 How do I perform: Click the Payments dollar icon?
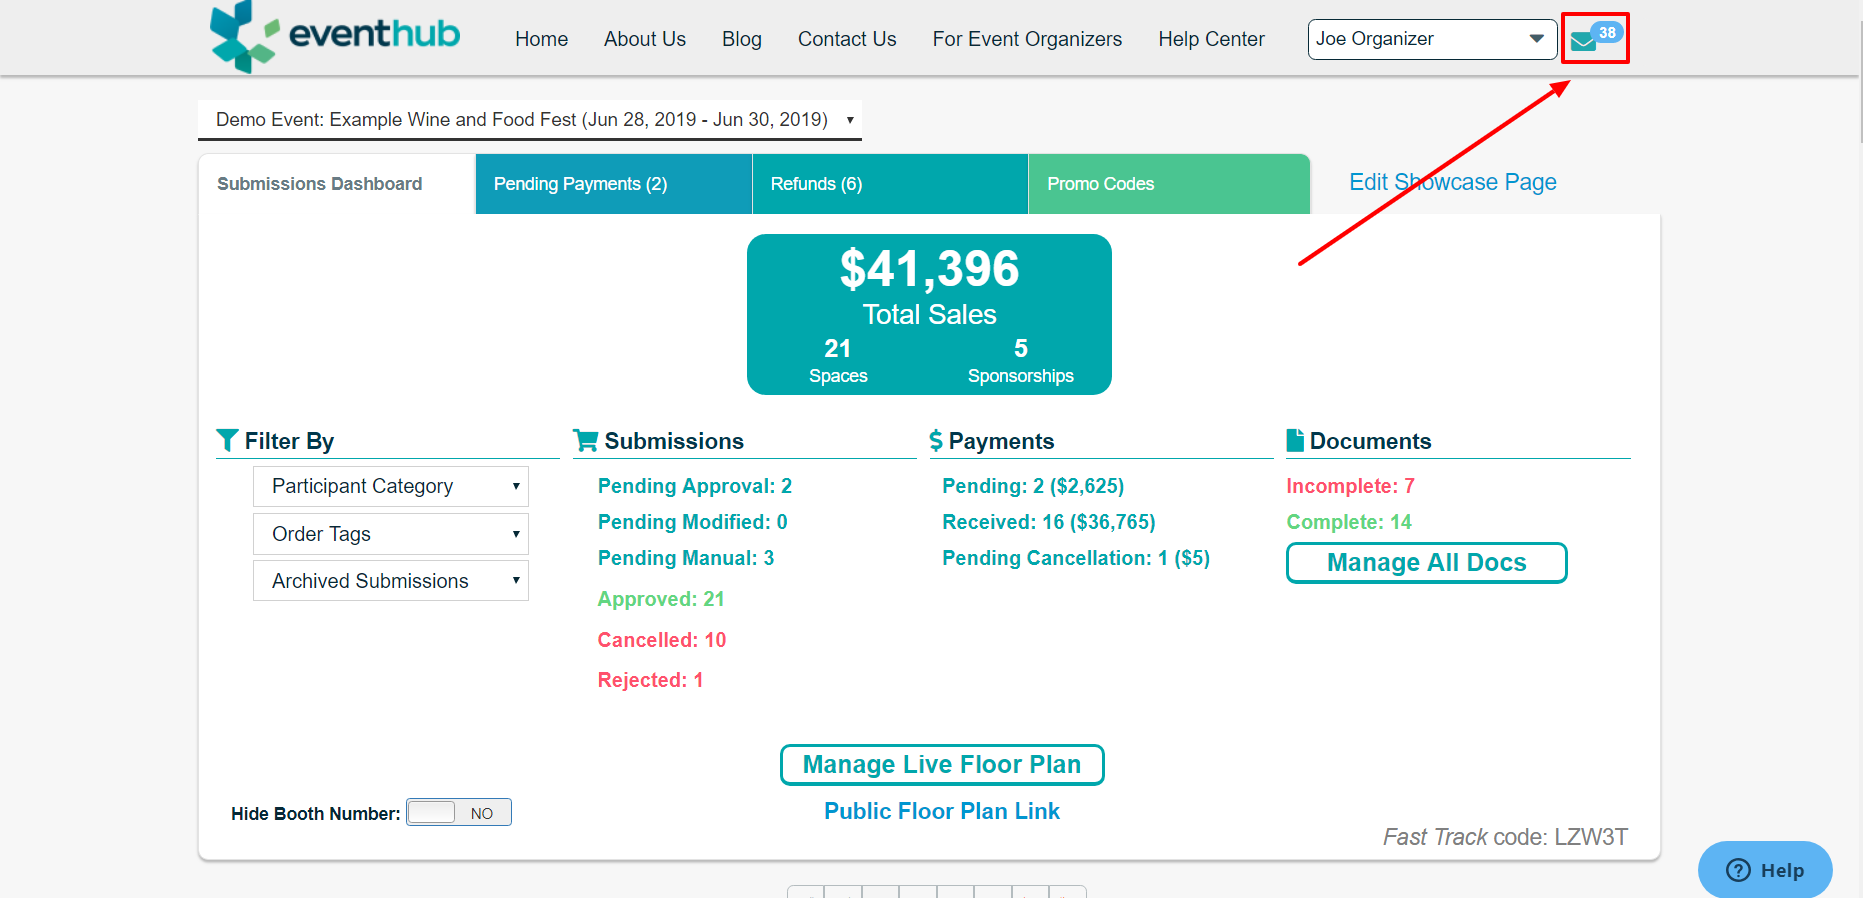pos(936,440)
